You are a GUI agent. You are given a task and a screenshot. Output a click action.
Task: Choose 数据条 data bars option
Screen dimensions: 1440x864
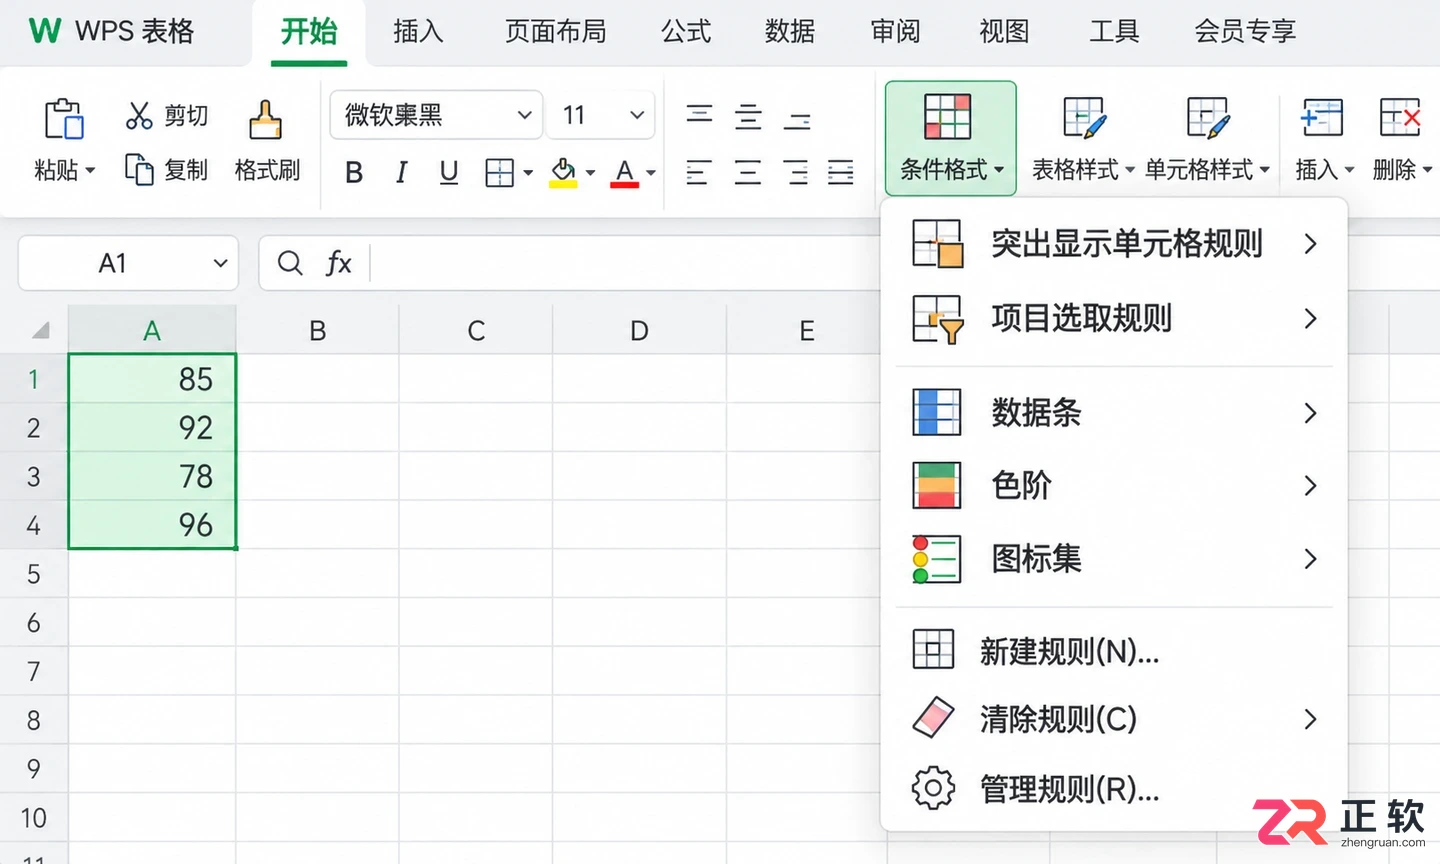pos(1115,412)
